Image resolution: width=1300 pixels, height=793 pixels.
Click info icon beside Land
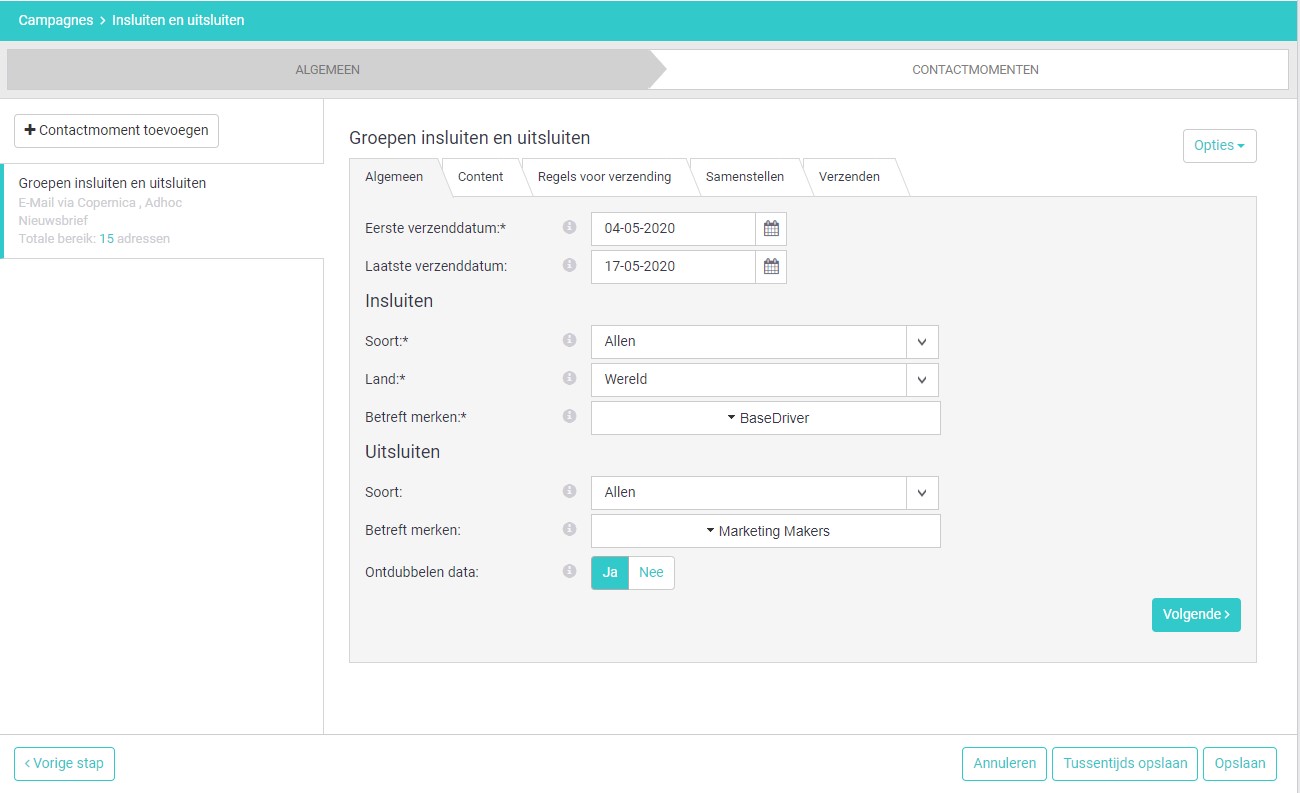pyautogui.click(x=569, y=378)
